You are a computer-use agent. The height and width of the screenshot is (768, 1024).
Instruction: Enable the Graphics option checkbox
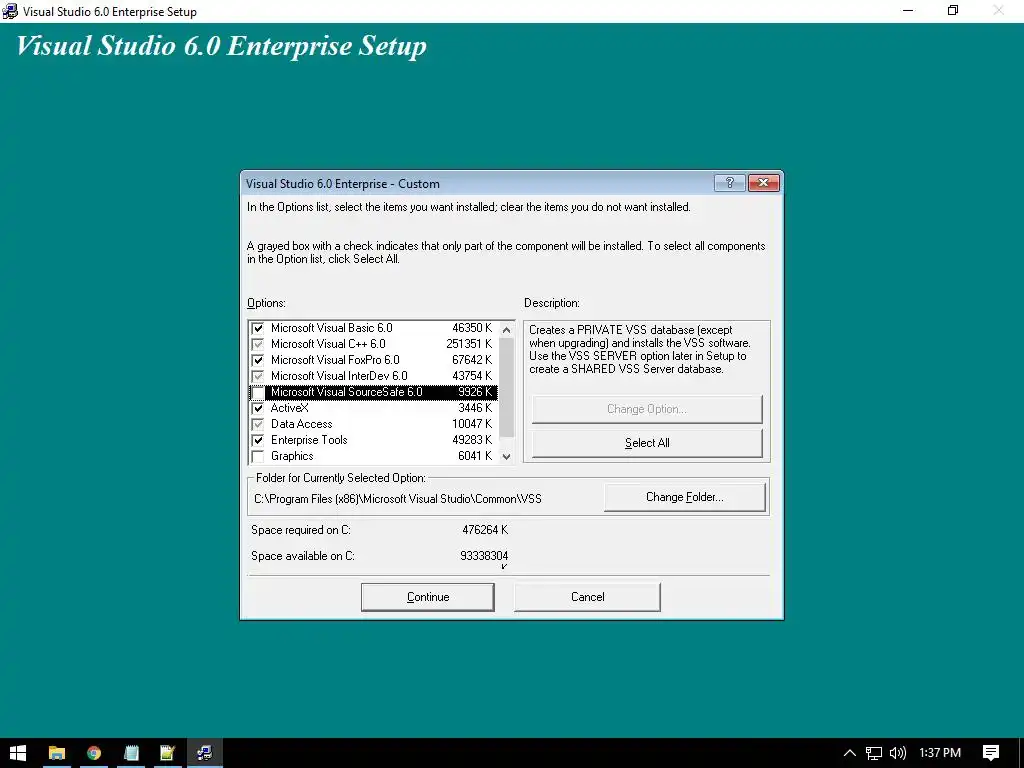[x=258, y=456]
